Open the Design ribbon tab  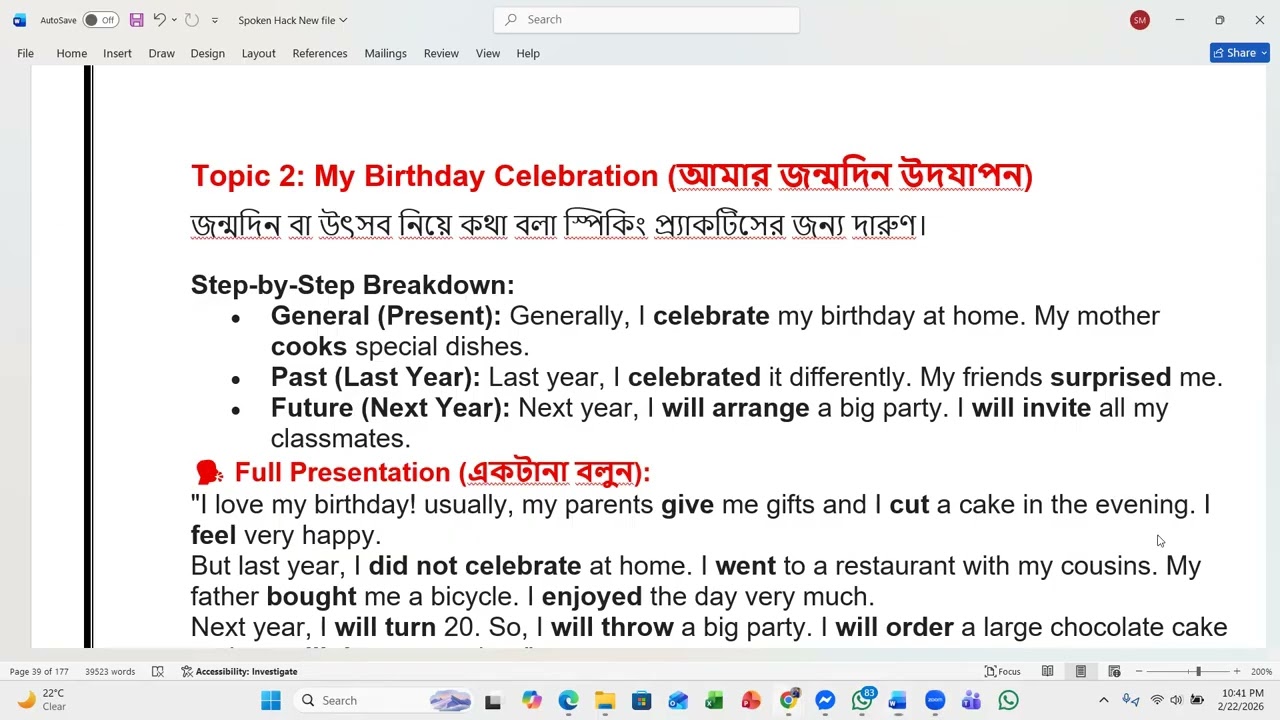click(207, 53)
